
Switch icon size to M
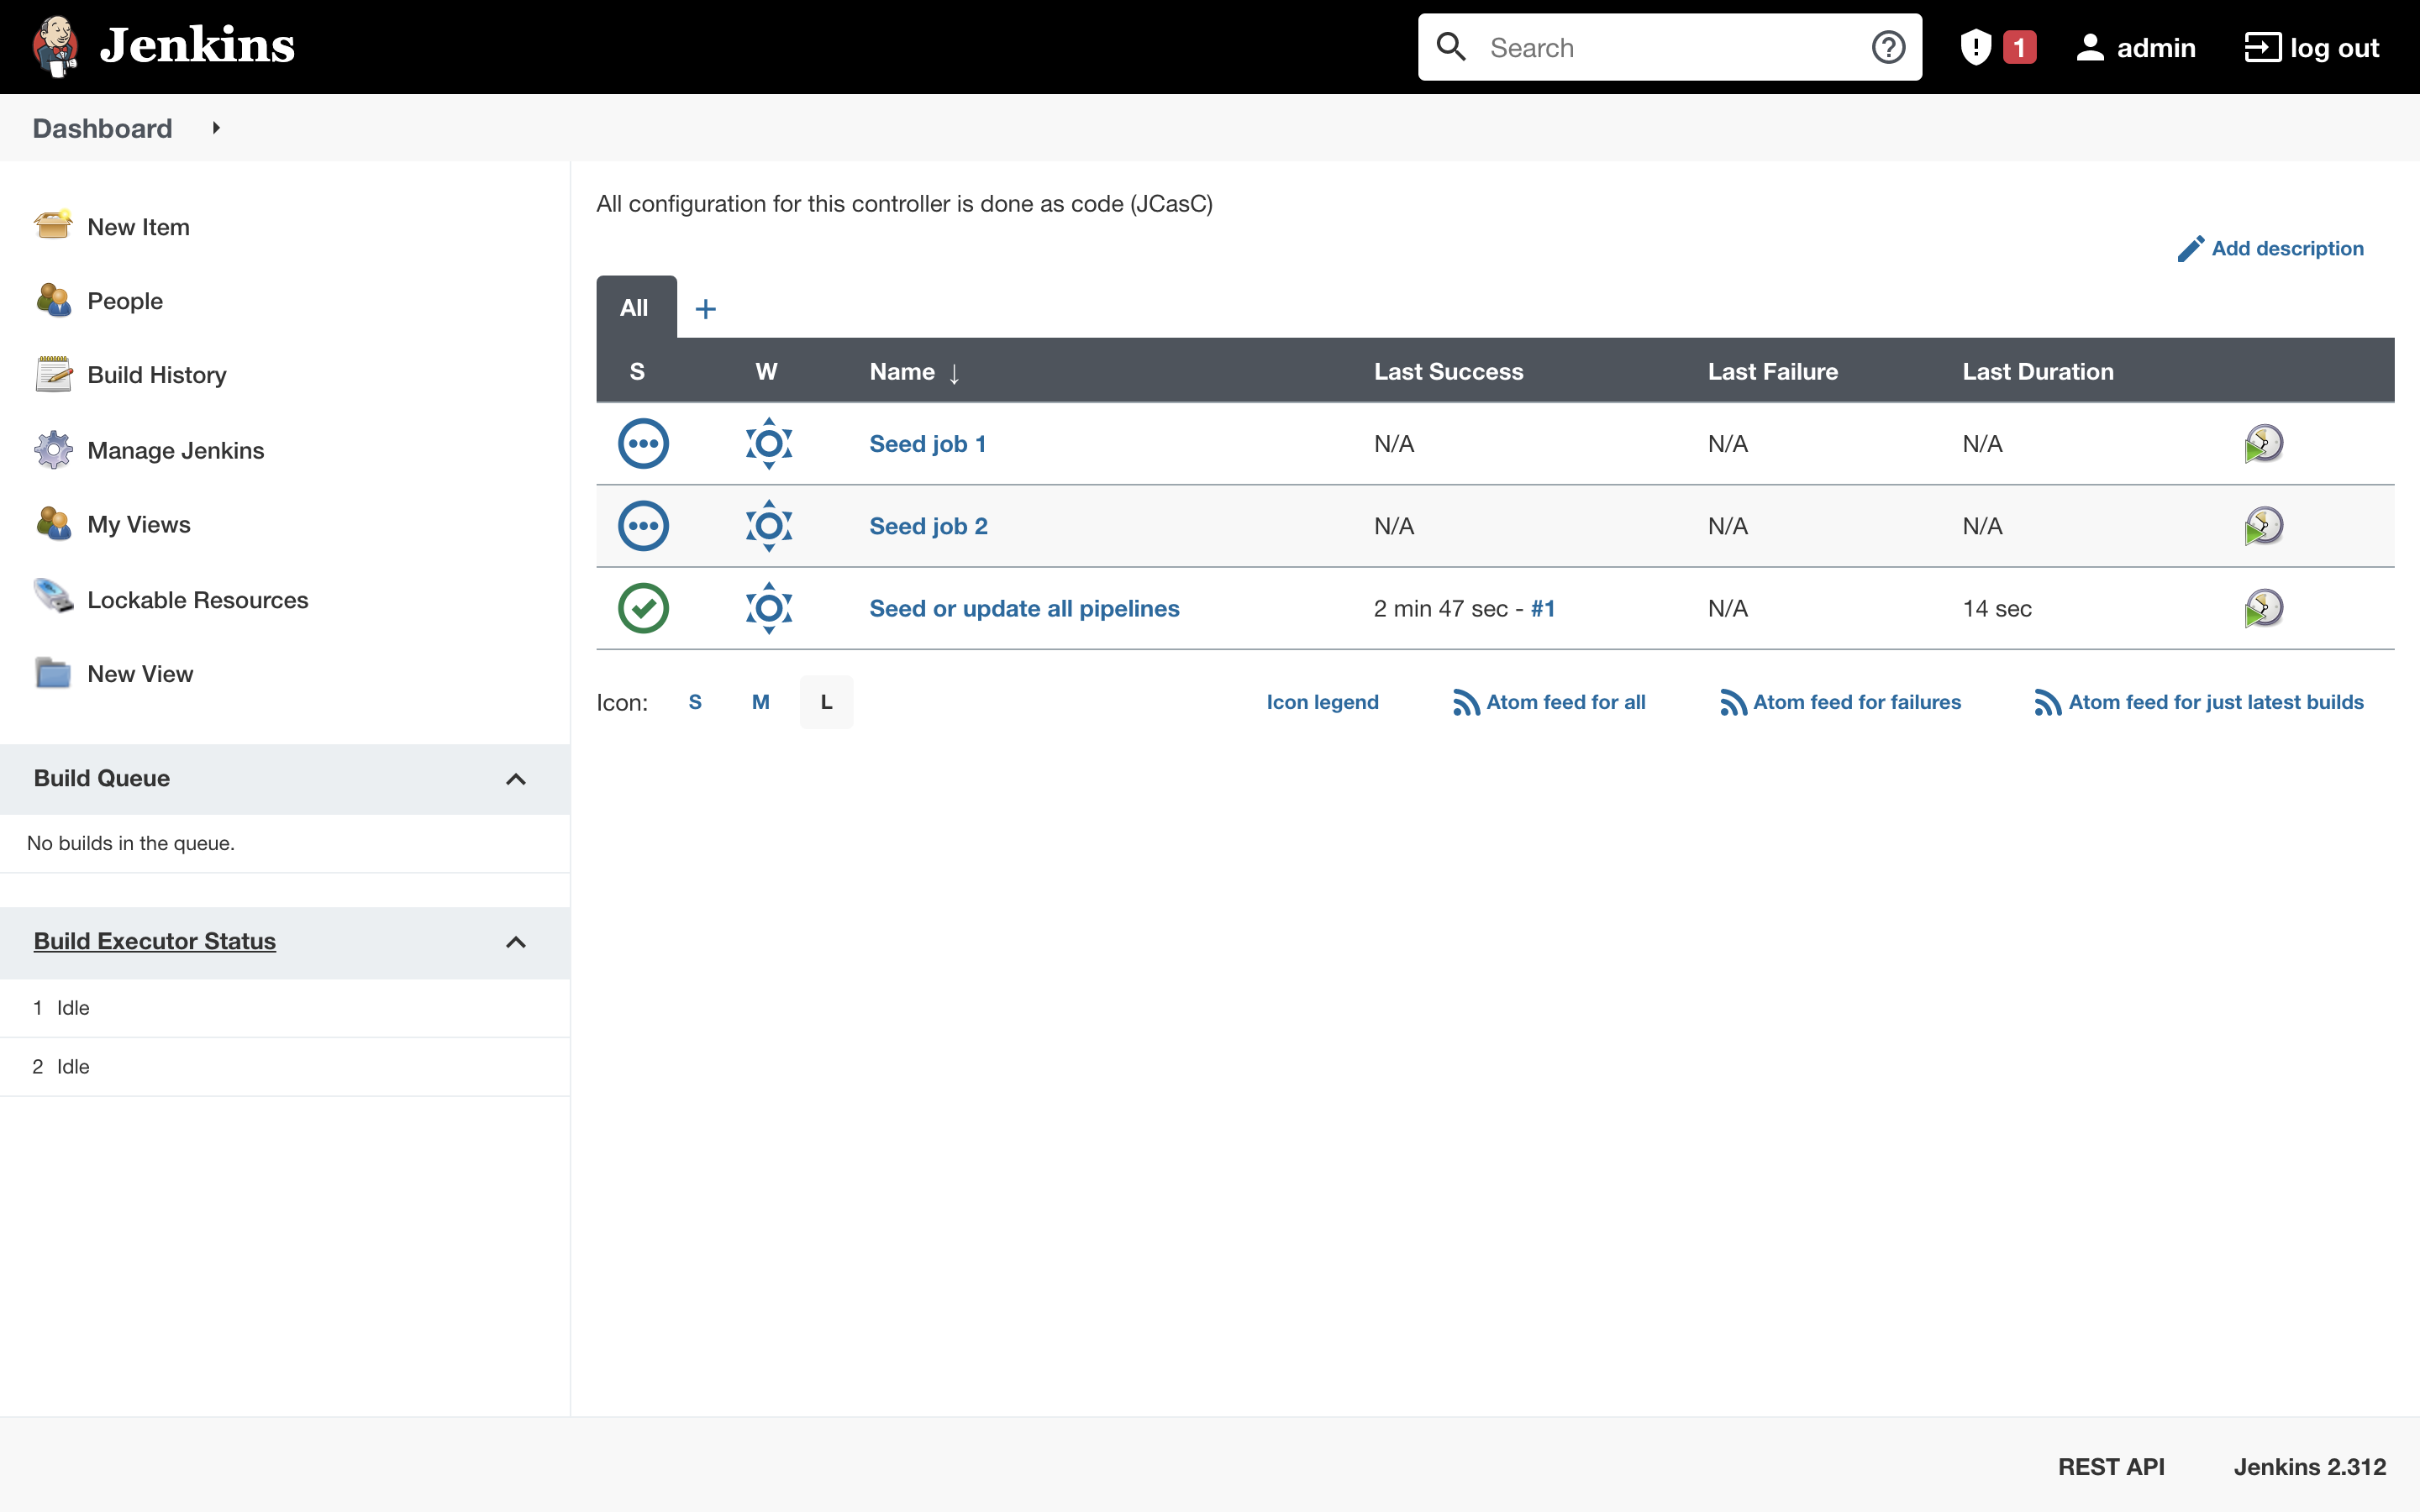(x=761, y=702)
